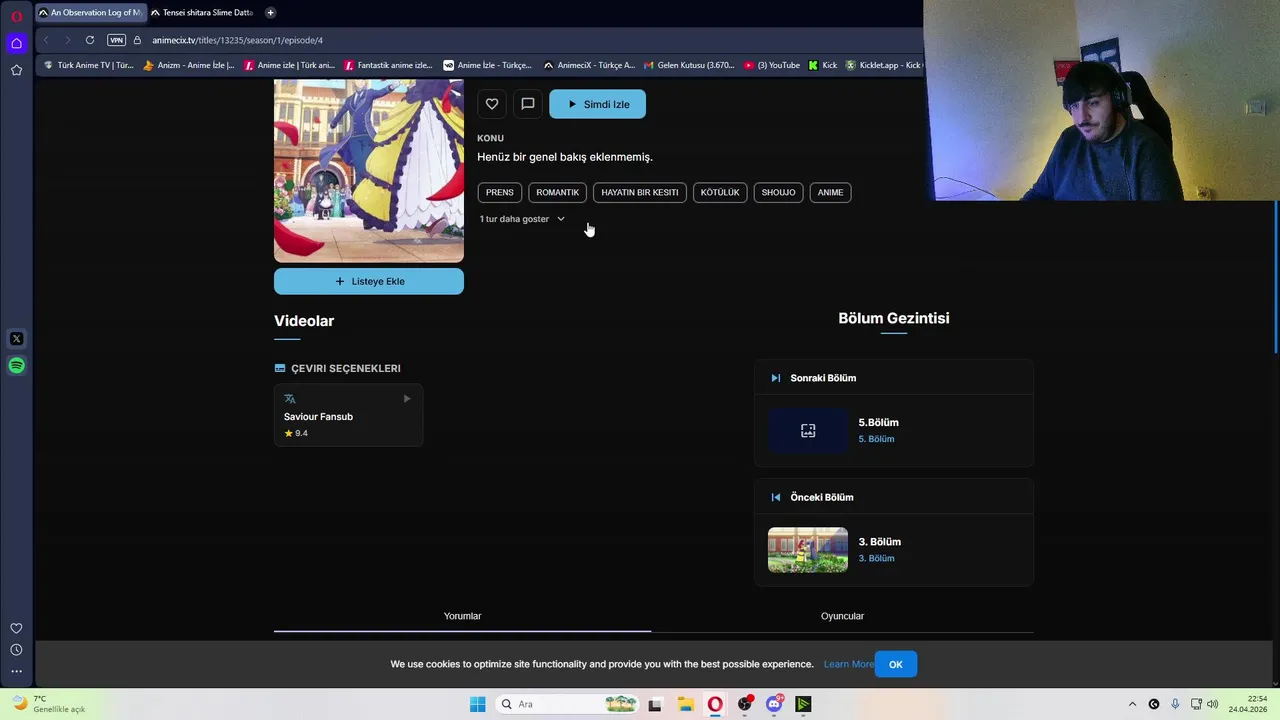Open the Kick bookmark
Image resolution: width=1280 pixels, height=720 pixels.
click(823, 65)
